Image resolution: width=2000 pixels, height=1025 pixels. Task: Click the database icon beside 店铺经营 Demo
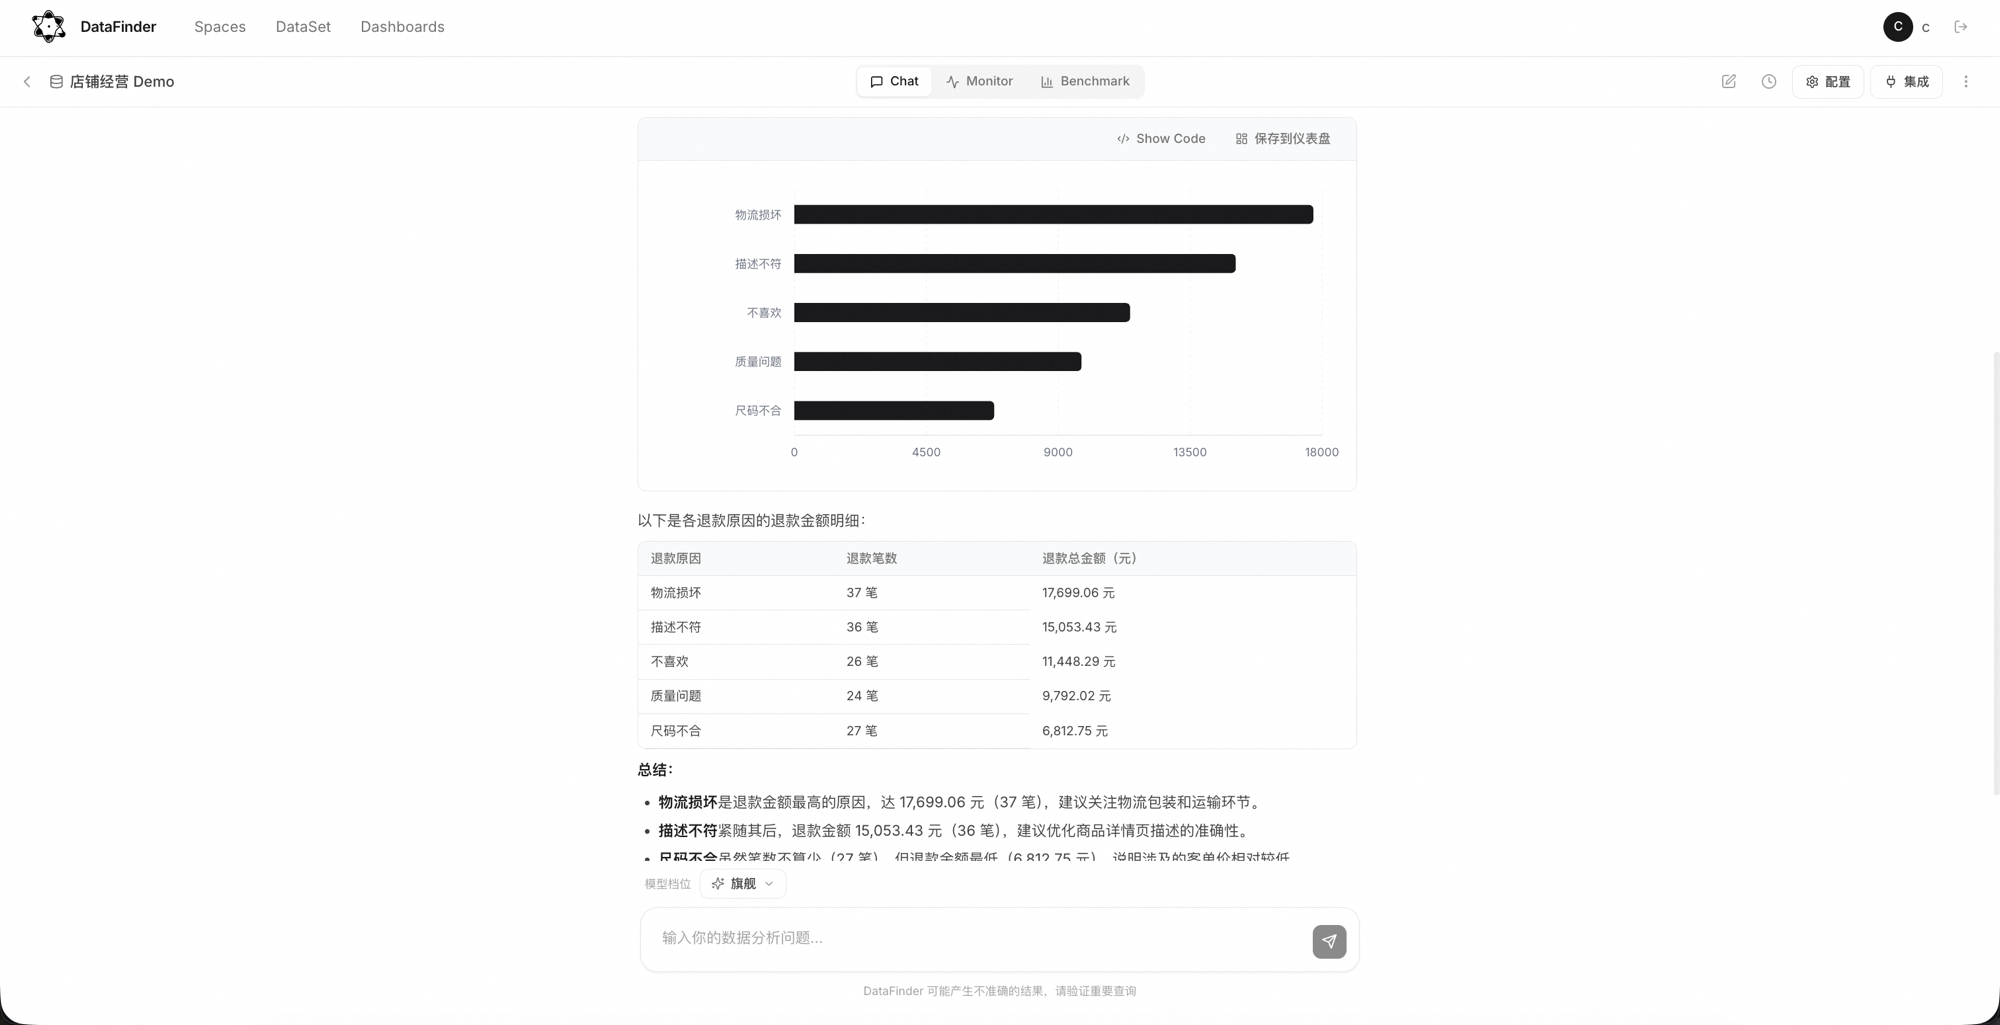(x=57, y=82)
